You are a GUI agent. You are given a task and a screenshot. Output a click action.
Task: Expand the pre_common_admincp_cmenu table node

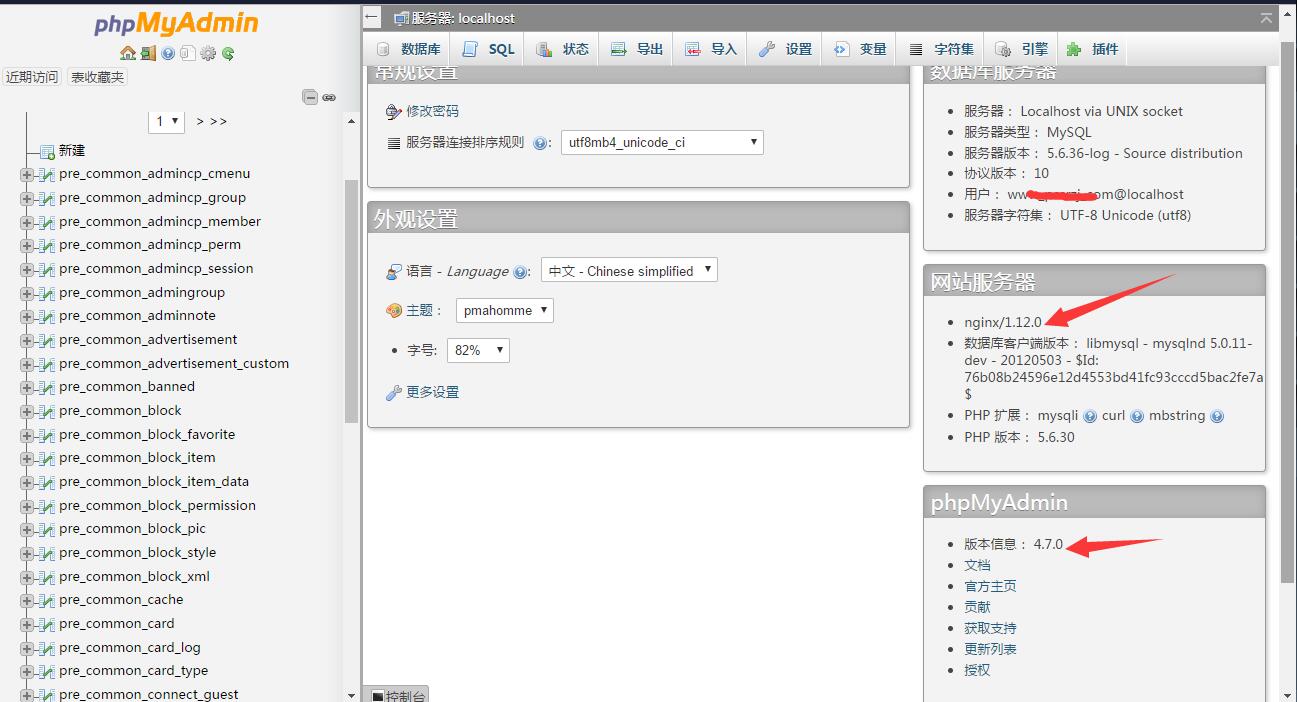[27, 174]
